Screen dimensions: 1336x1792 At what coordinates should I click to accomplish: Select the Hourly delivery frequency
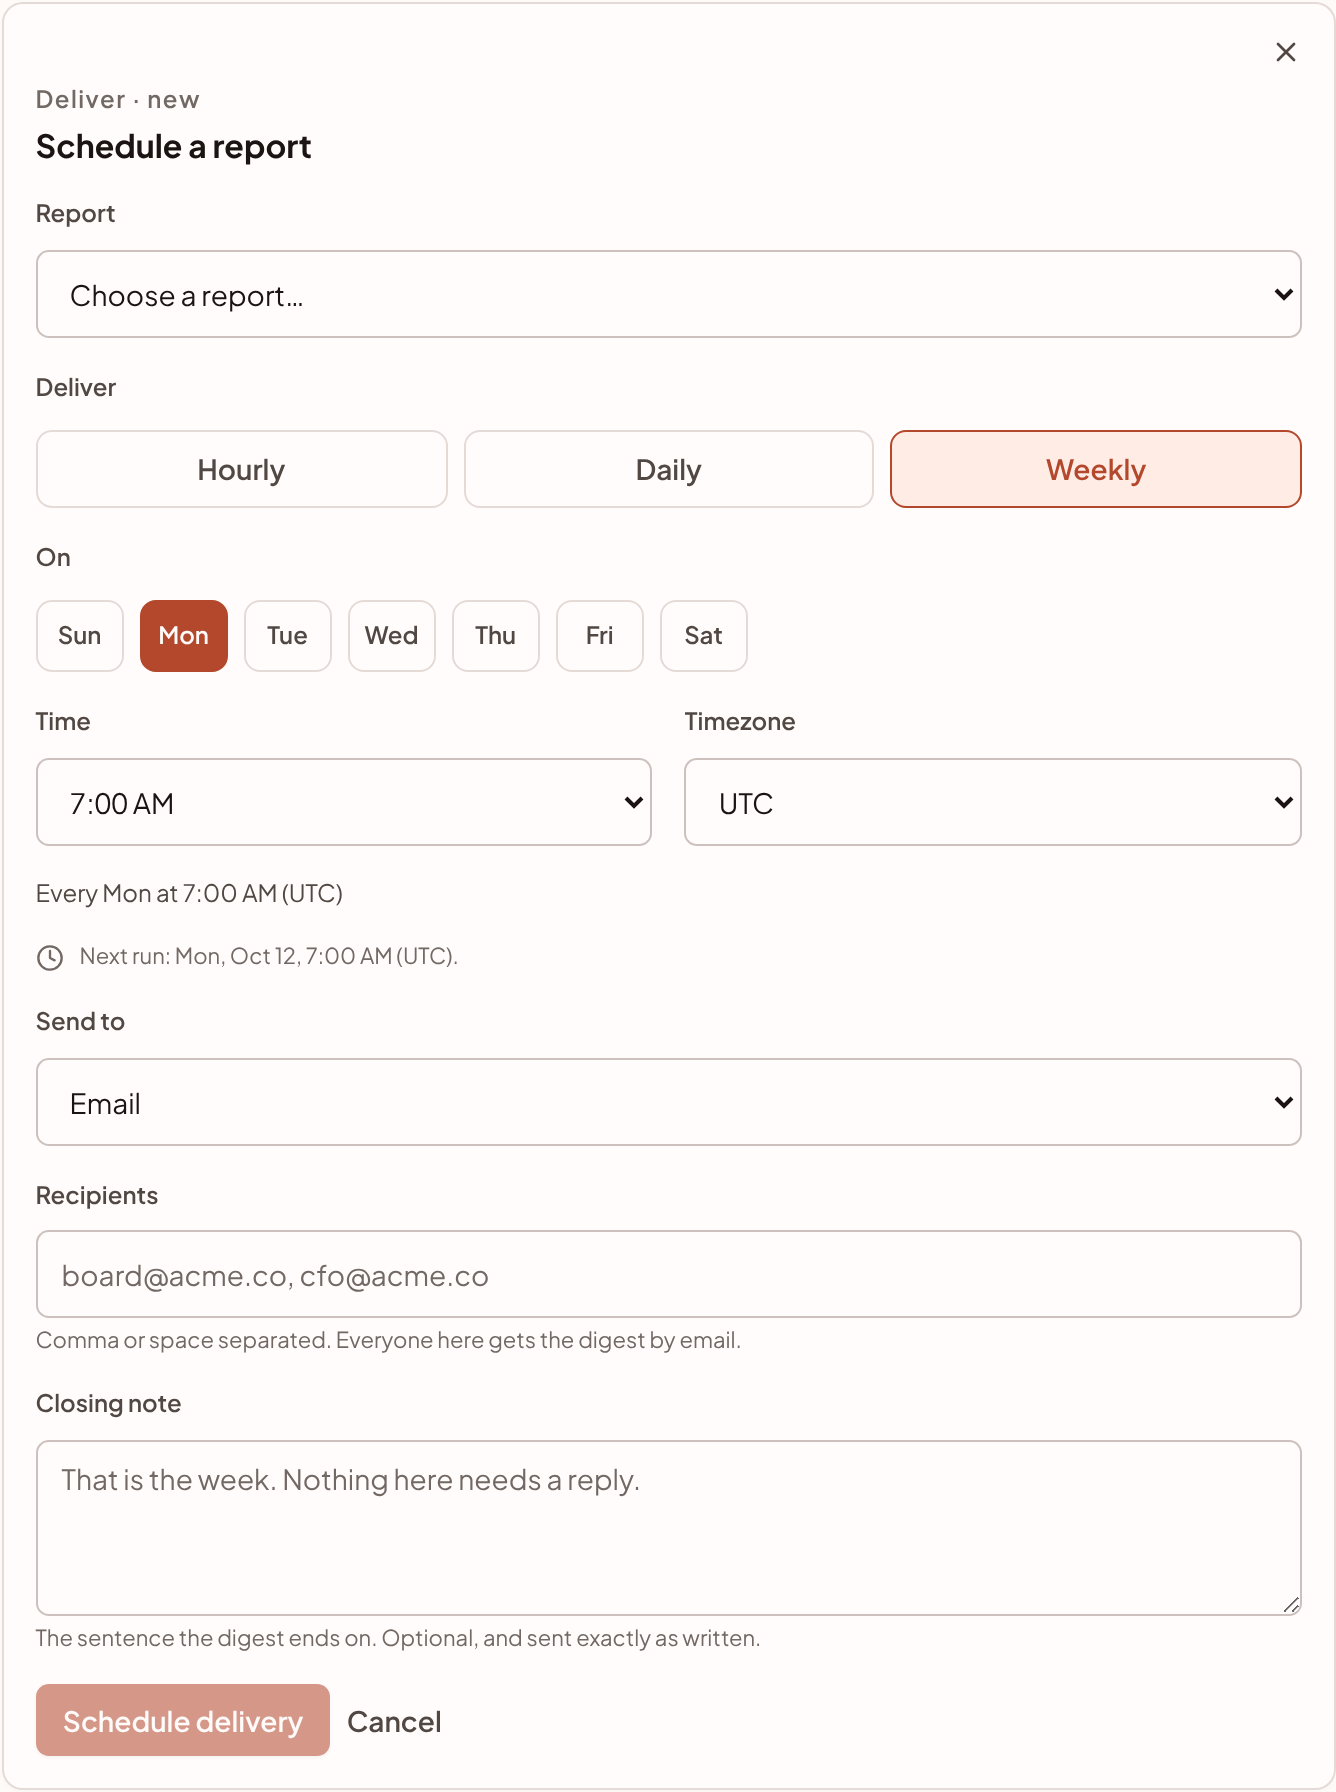[x=242, y=469]
